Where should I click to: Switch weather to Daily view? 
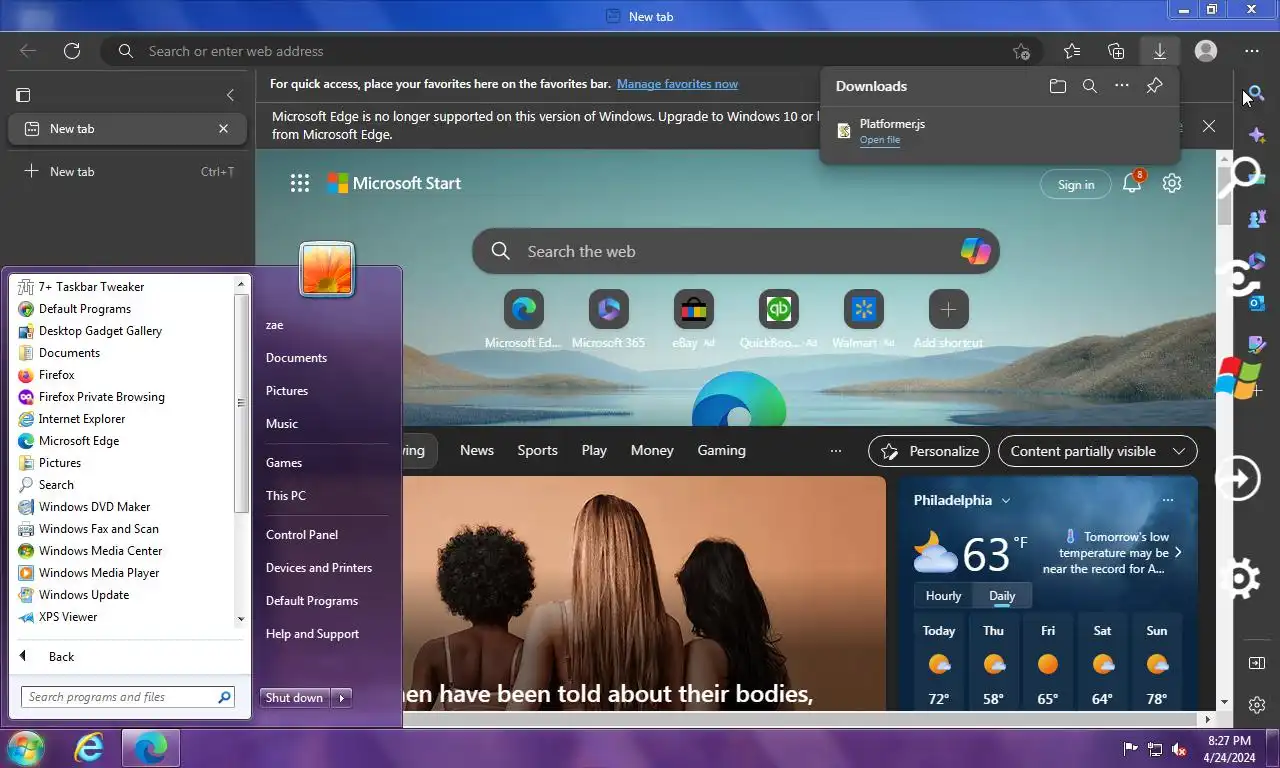pos(1002,595)
